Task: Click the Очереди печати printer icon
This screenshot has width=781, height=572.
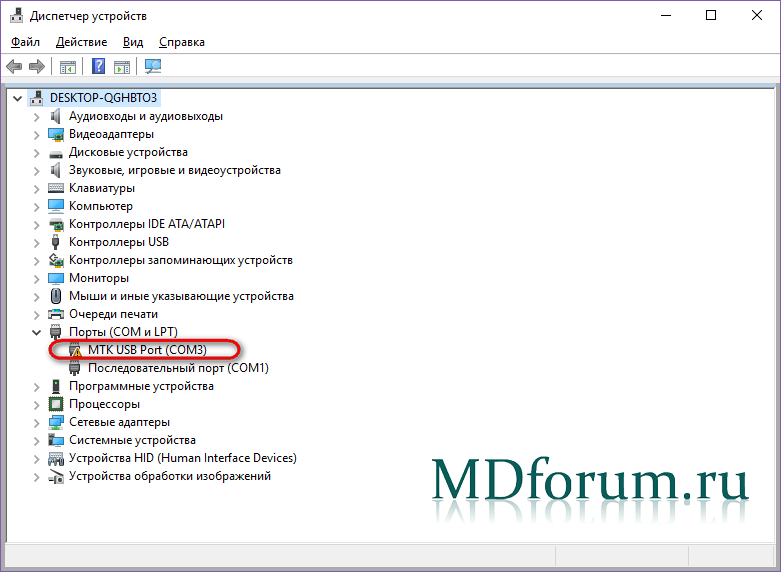Action: click(x=56, y=314)
